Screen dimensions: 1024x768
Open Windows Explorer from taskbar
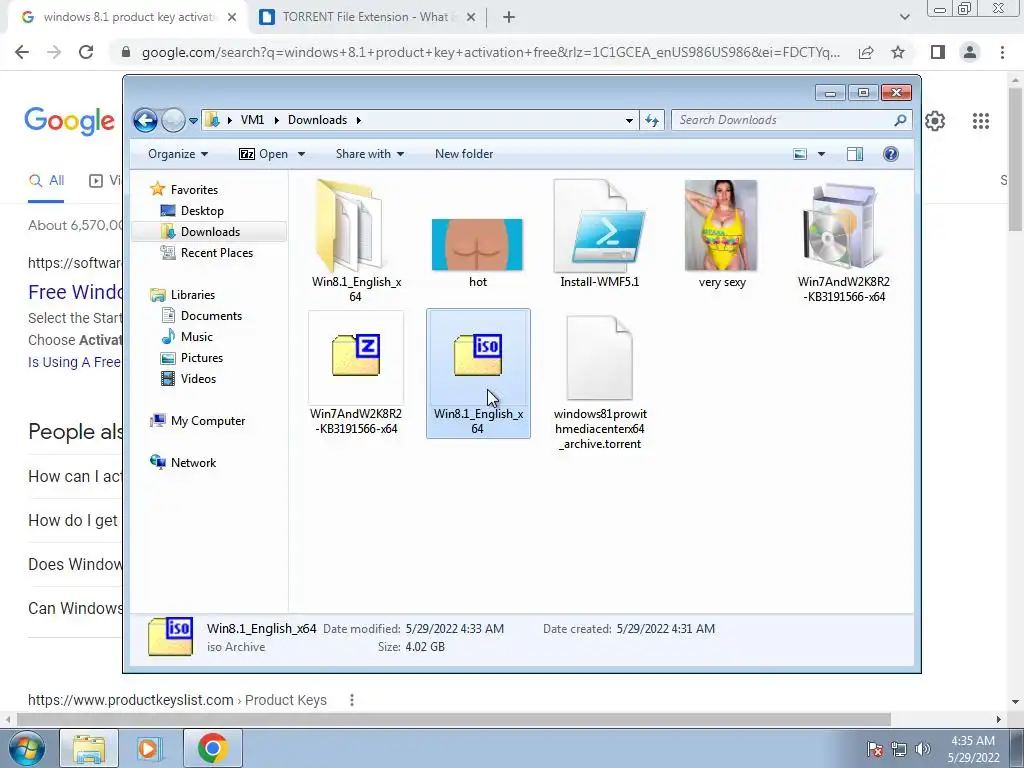(x=89, y=748)
